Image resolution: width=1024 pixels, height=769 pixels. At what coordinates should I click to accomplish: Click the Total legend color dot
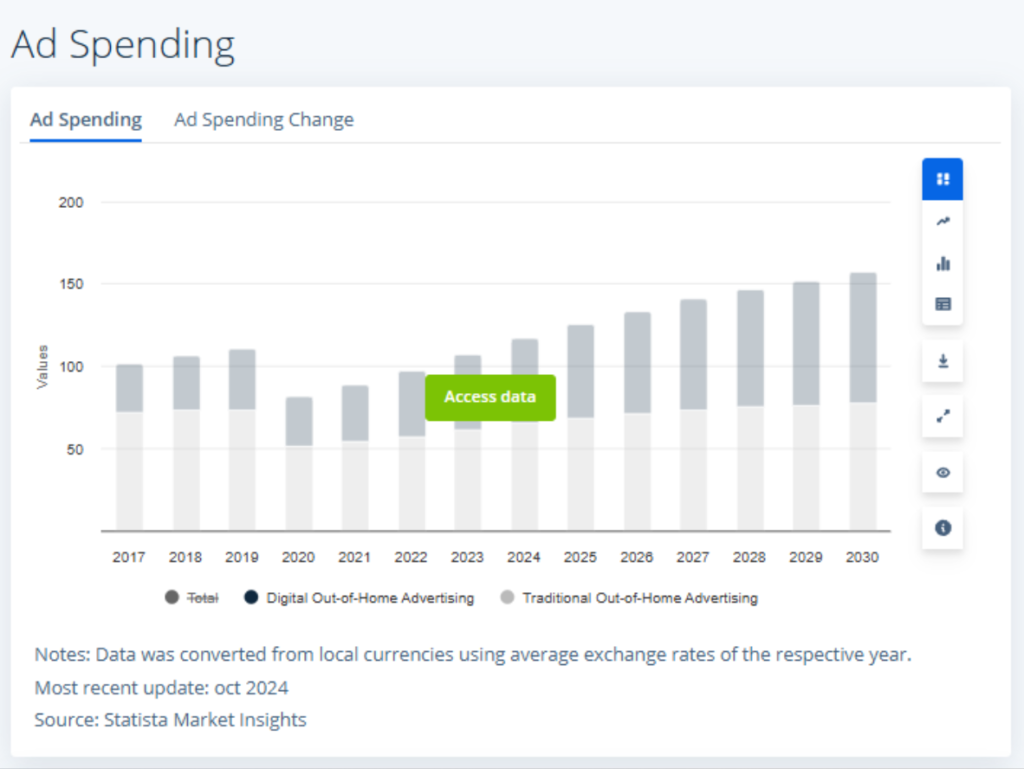[172, 598]
